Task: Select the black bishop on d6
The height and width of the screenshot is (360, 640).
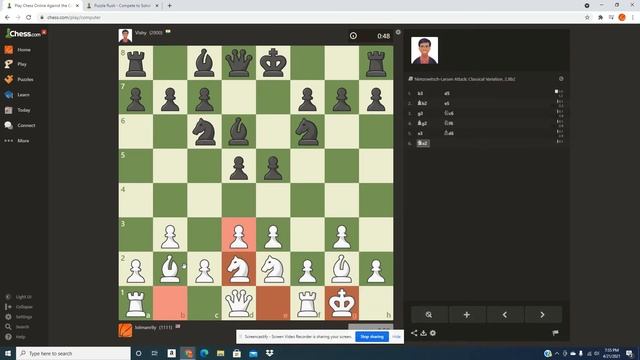Action: pos(239,131)
